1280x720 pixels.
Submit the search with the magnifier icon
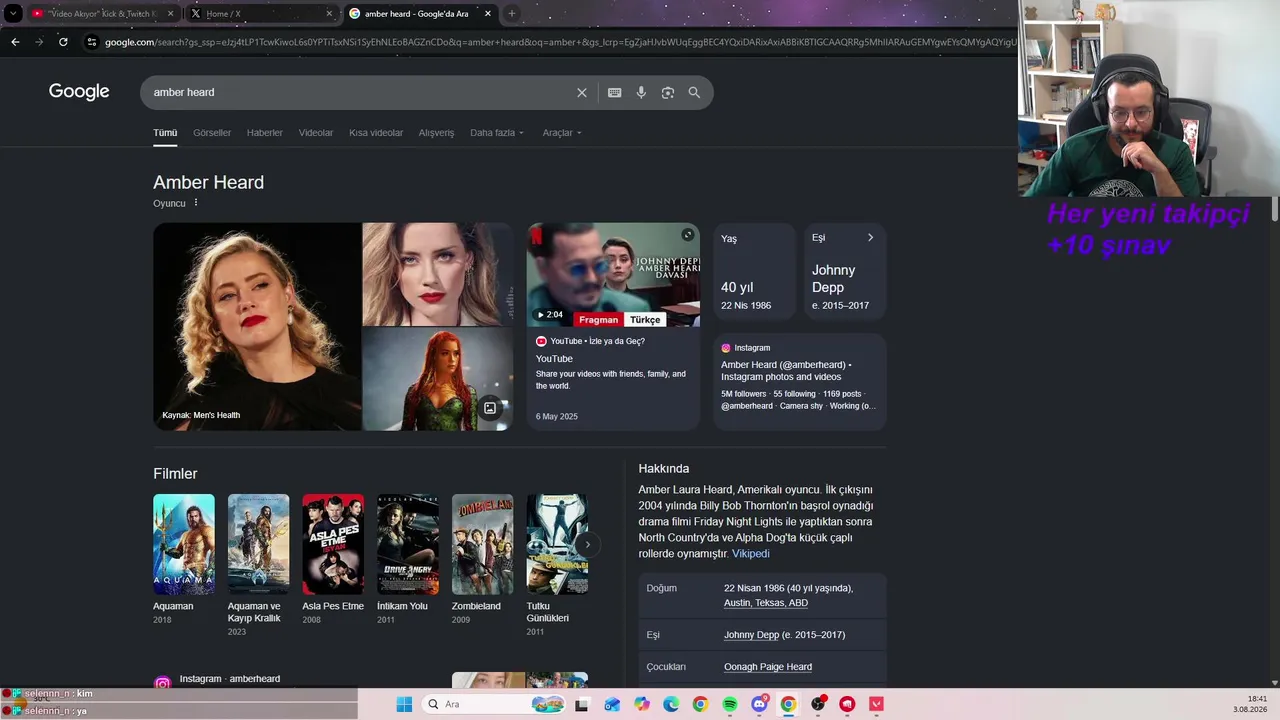(x=694, y=93)
